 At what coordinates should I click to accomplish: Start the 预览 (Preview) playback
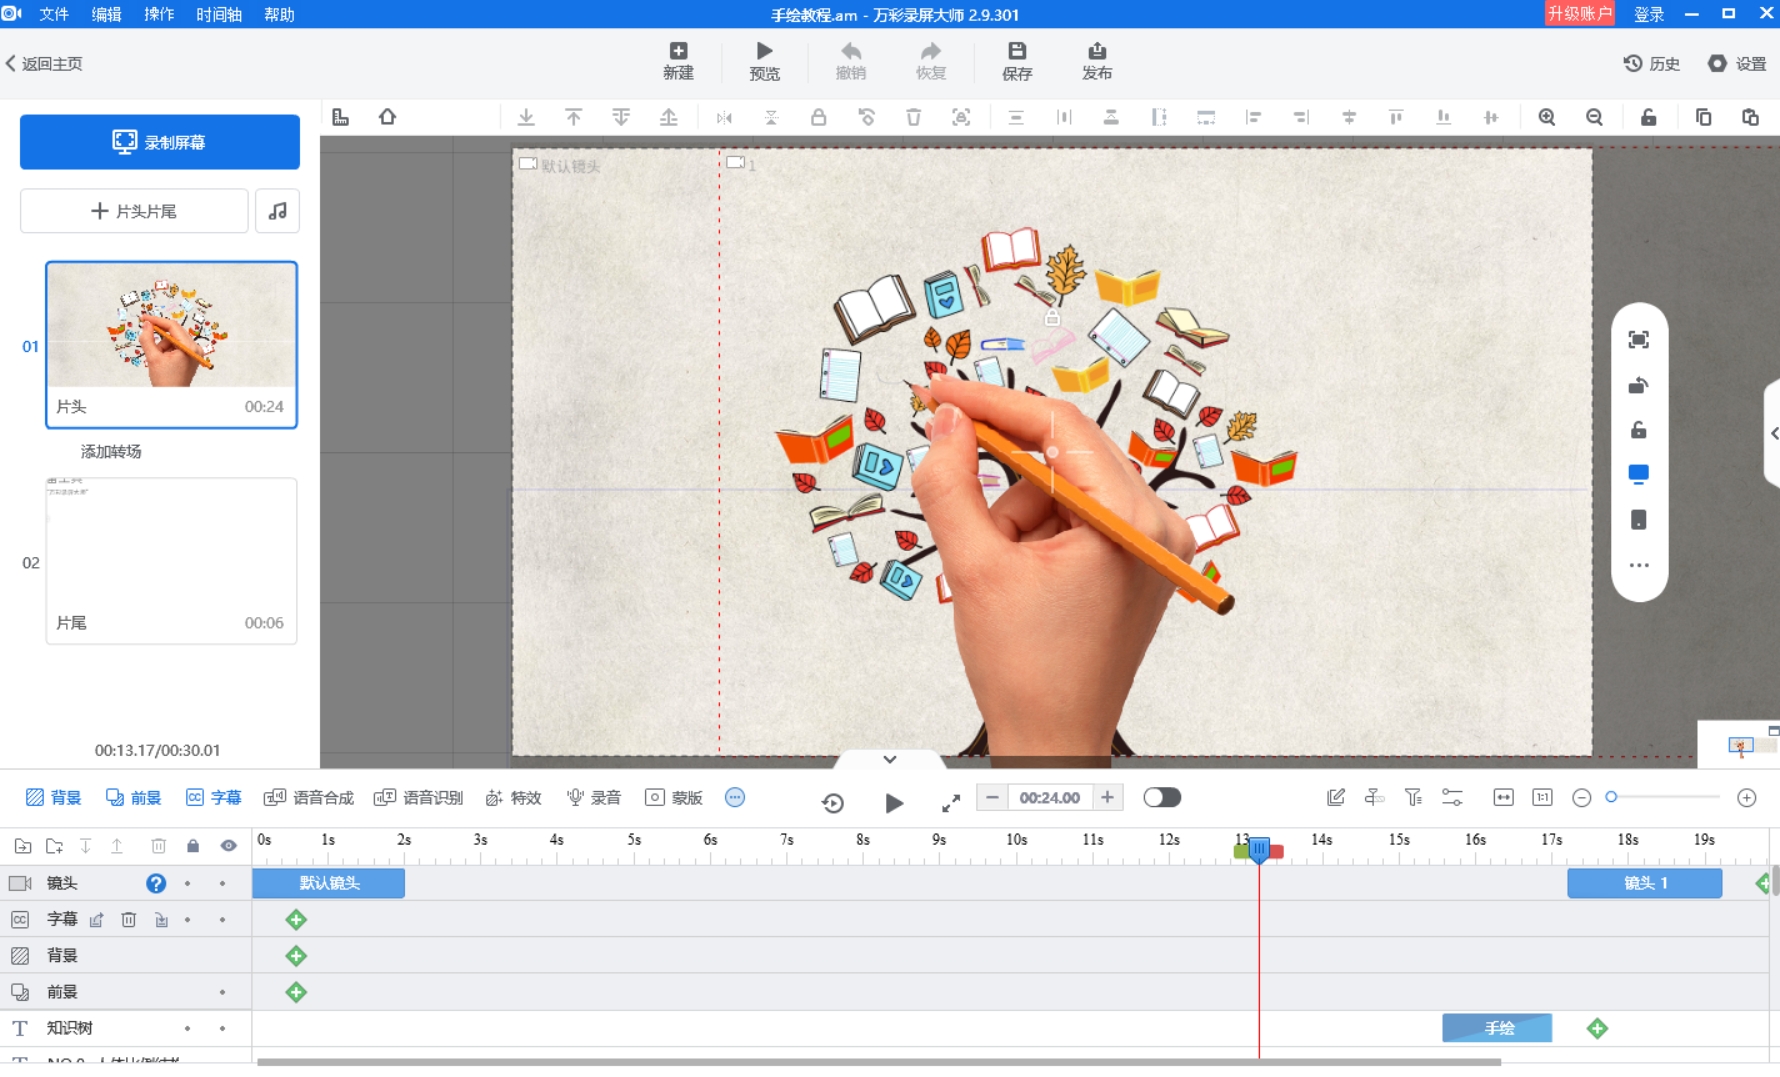point(764,61)
